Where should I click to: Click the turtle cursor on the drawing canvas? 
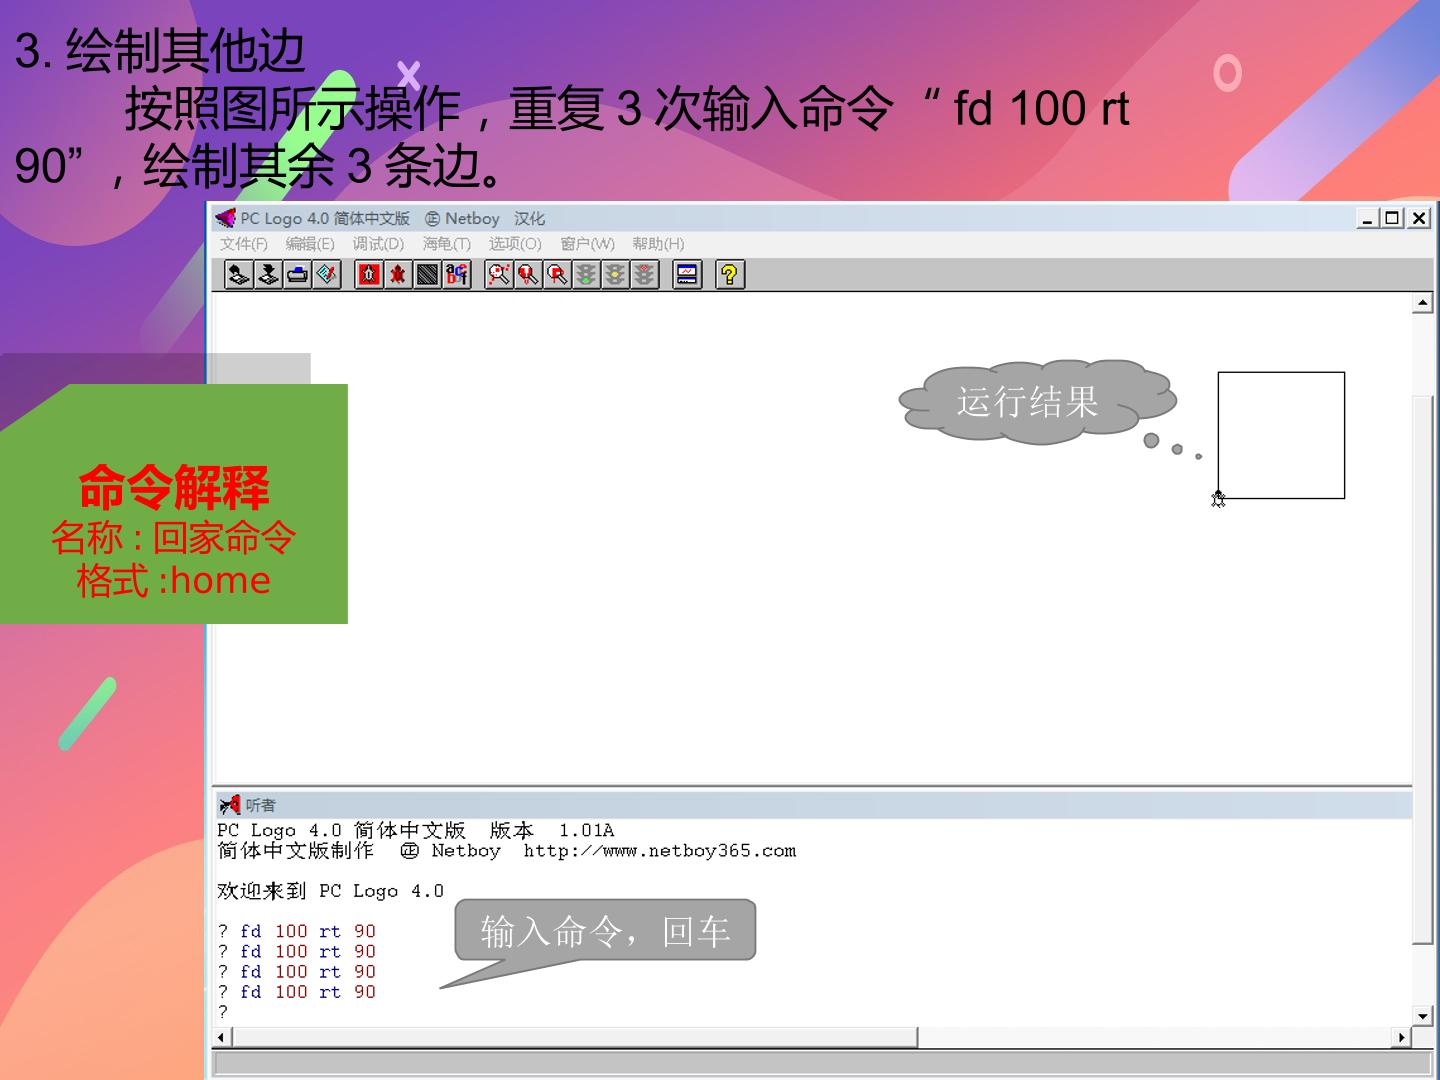1218,498
